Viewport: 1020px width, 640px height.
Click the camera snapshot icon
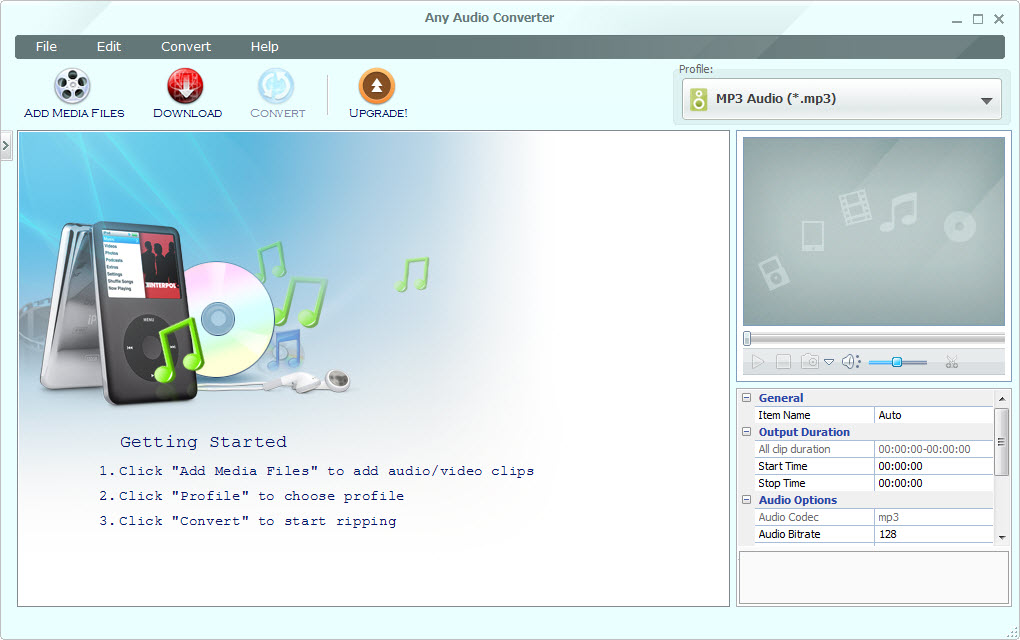coord(810,362)
